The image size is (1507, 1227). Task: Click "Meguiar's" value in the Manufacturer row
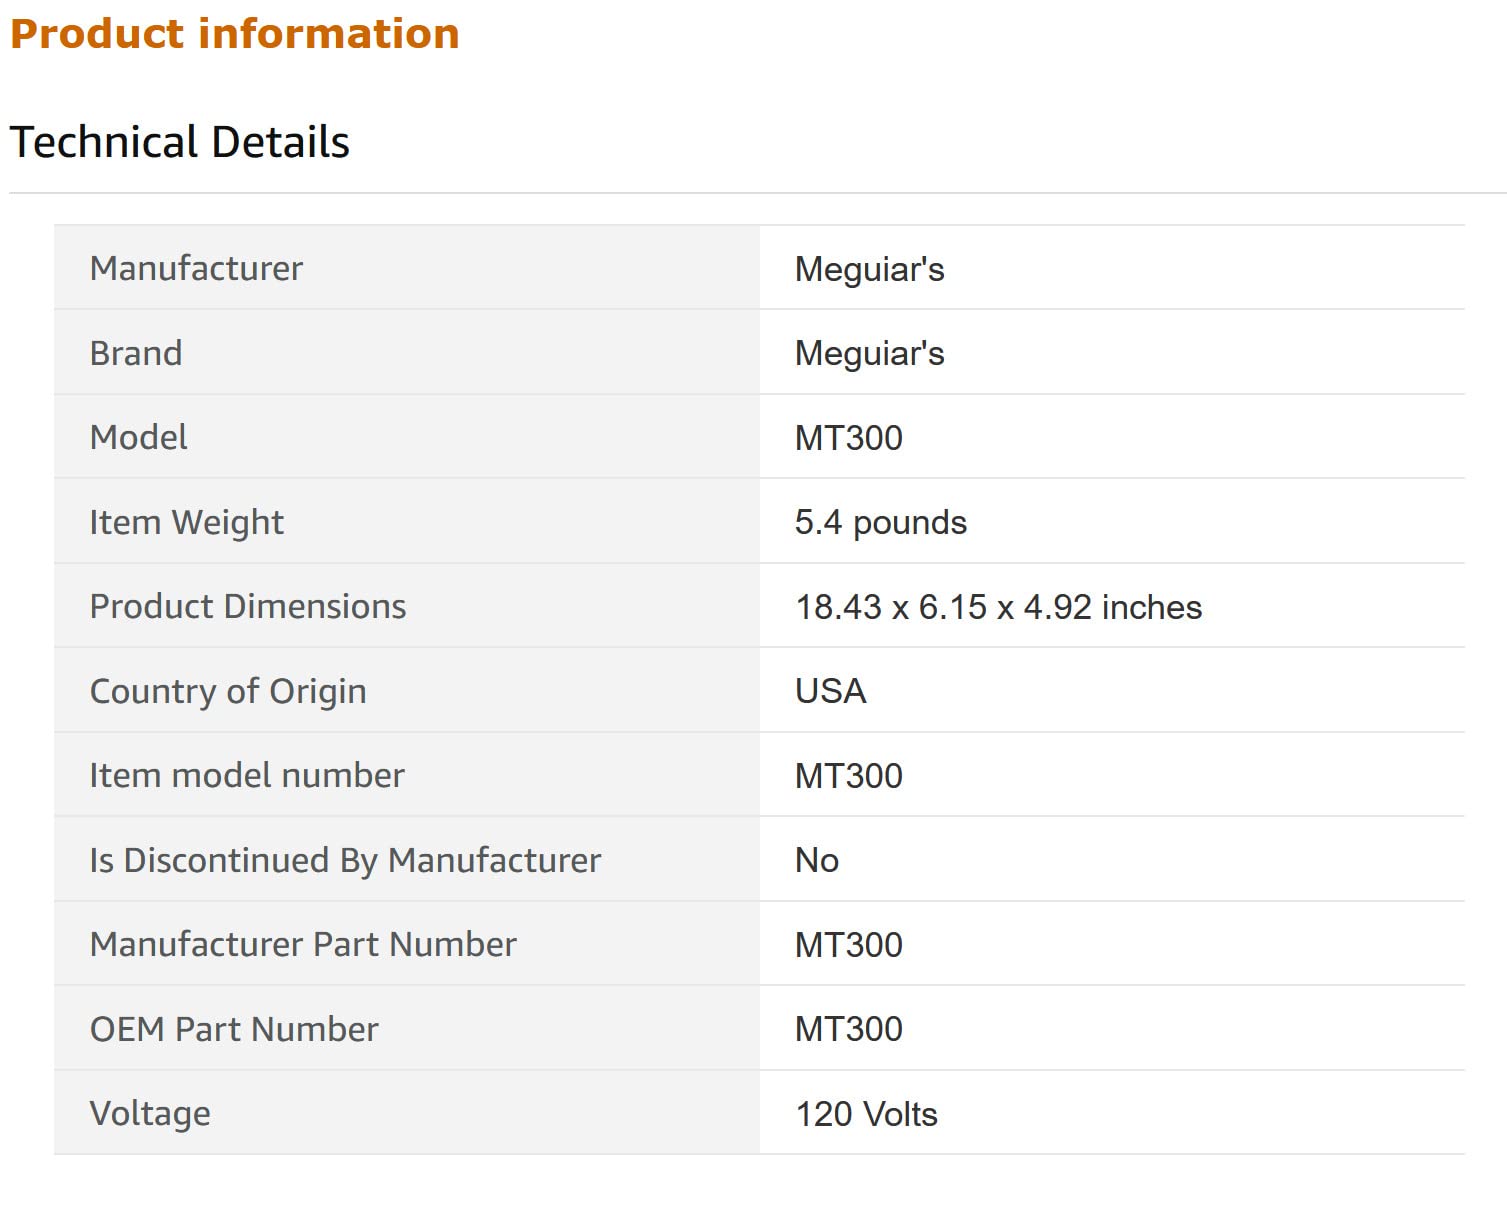869,269
